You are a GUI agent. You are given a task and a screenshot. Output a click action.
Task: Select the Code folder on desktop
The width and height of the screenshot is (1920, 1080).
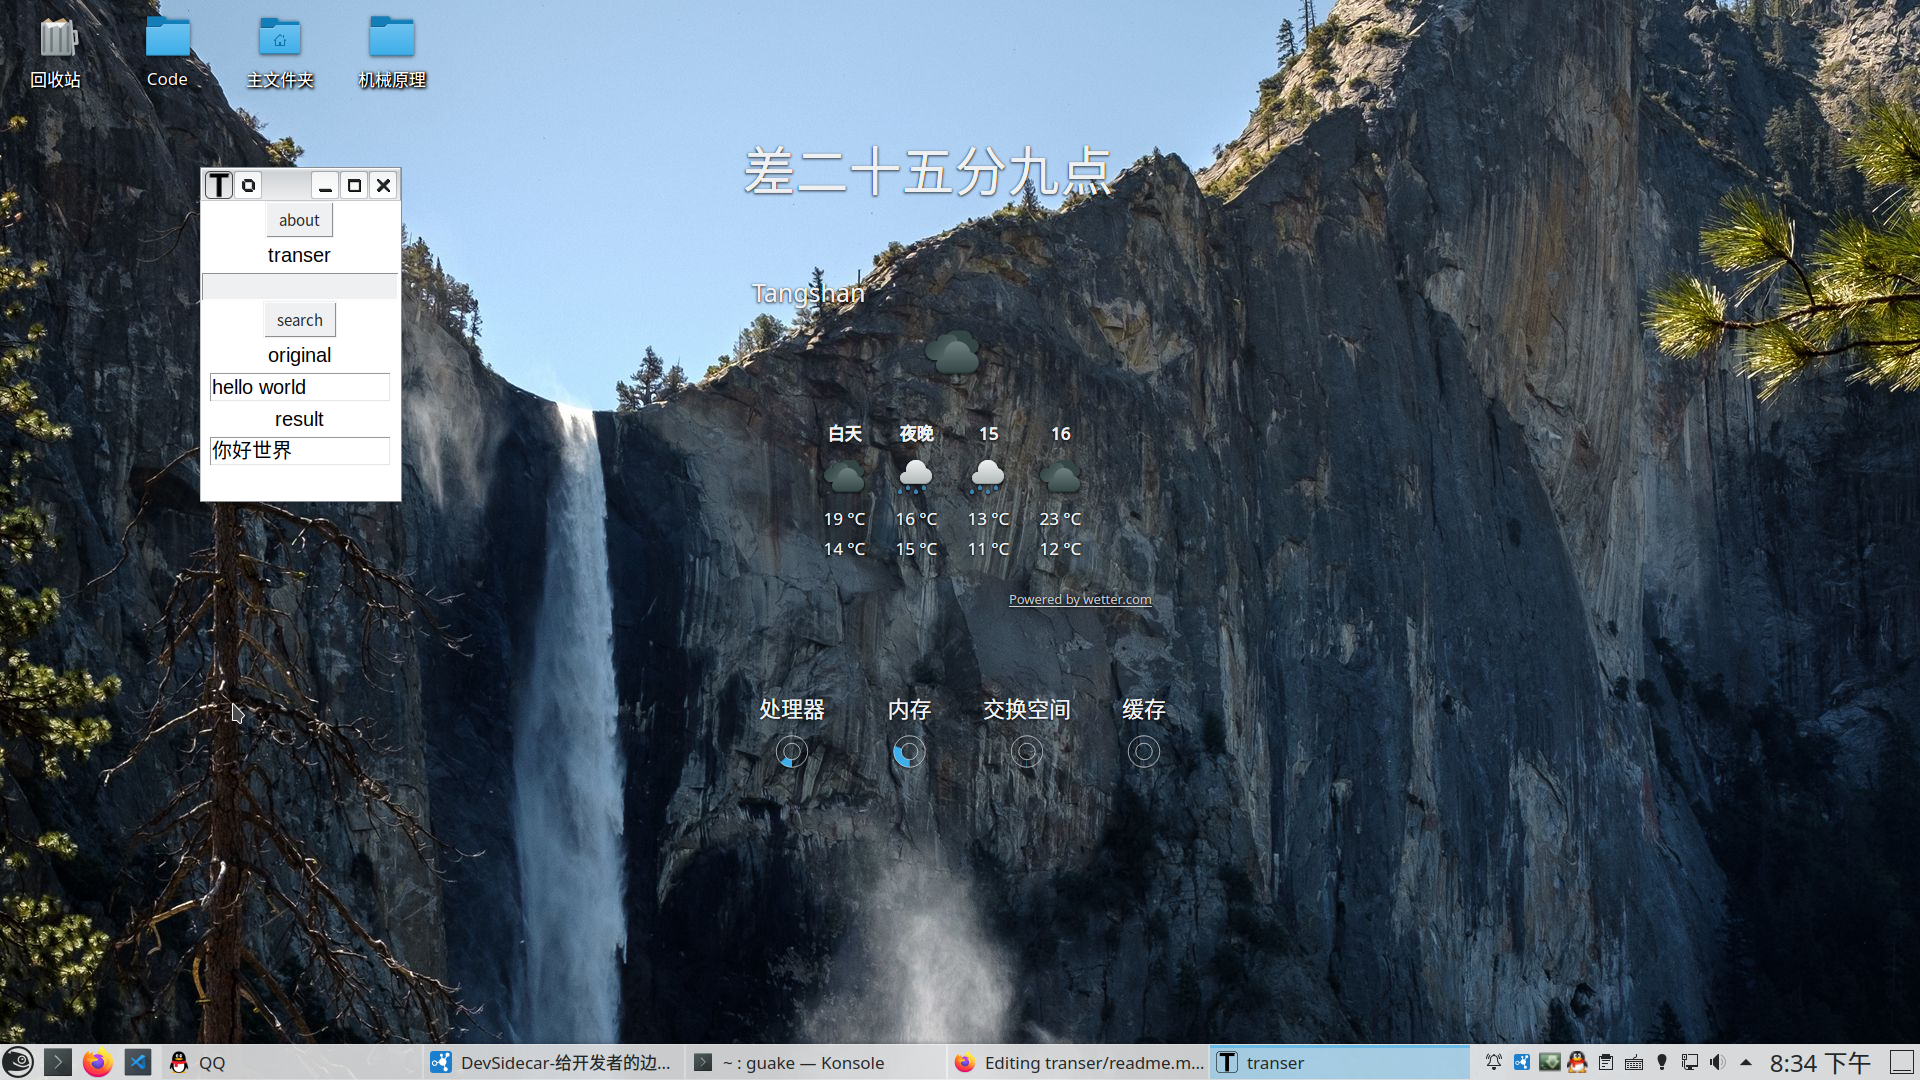(167, 53)
